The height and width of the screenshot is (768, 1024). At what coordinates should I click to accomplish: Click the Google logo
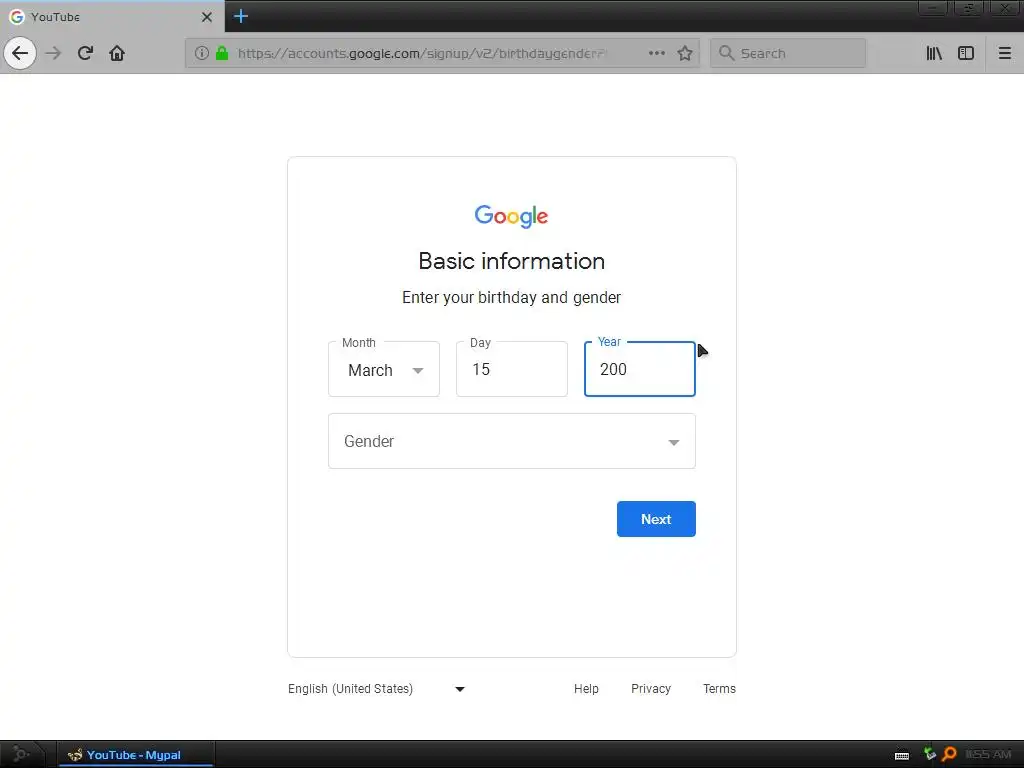click(x=511, y=216)
